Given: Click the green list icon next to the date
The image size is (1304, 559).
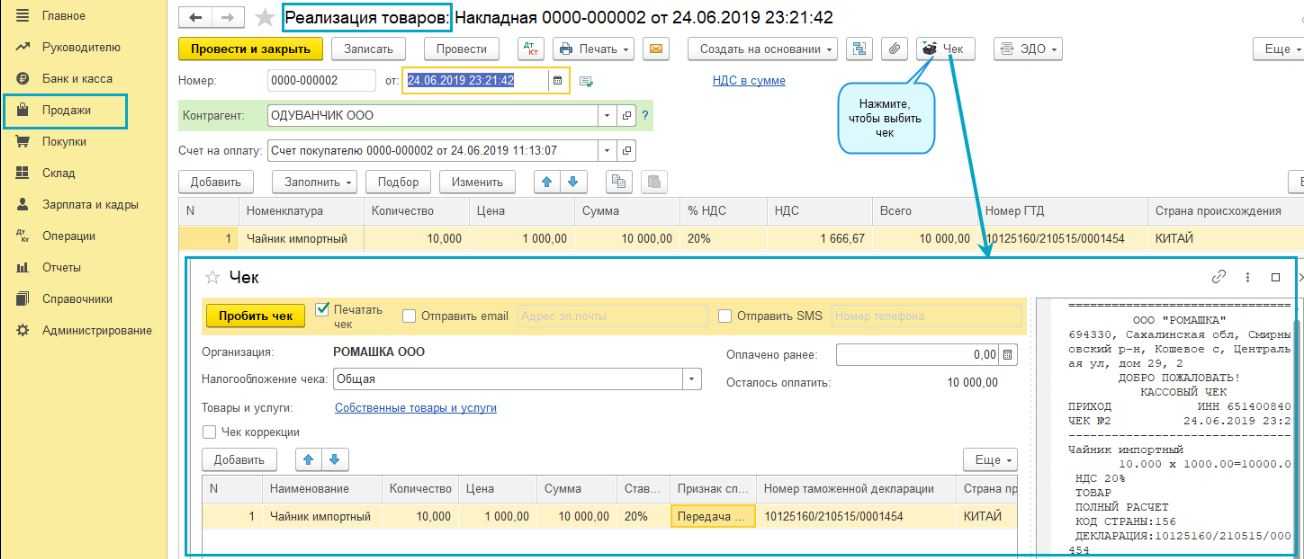Looking at the screenshot, I should (585, 81).
